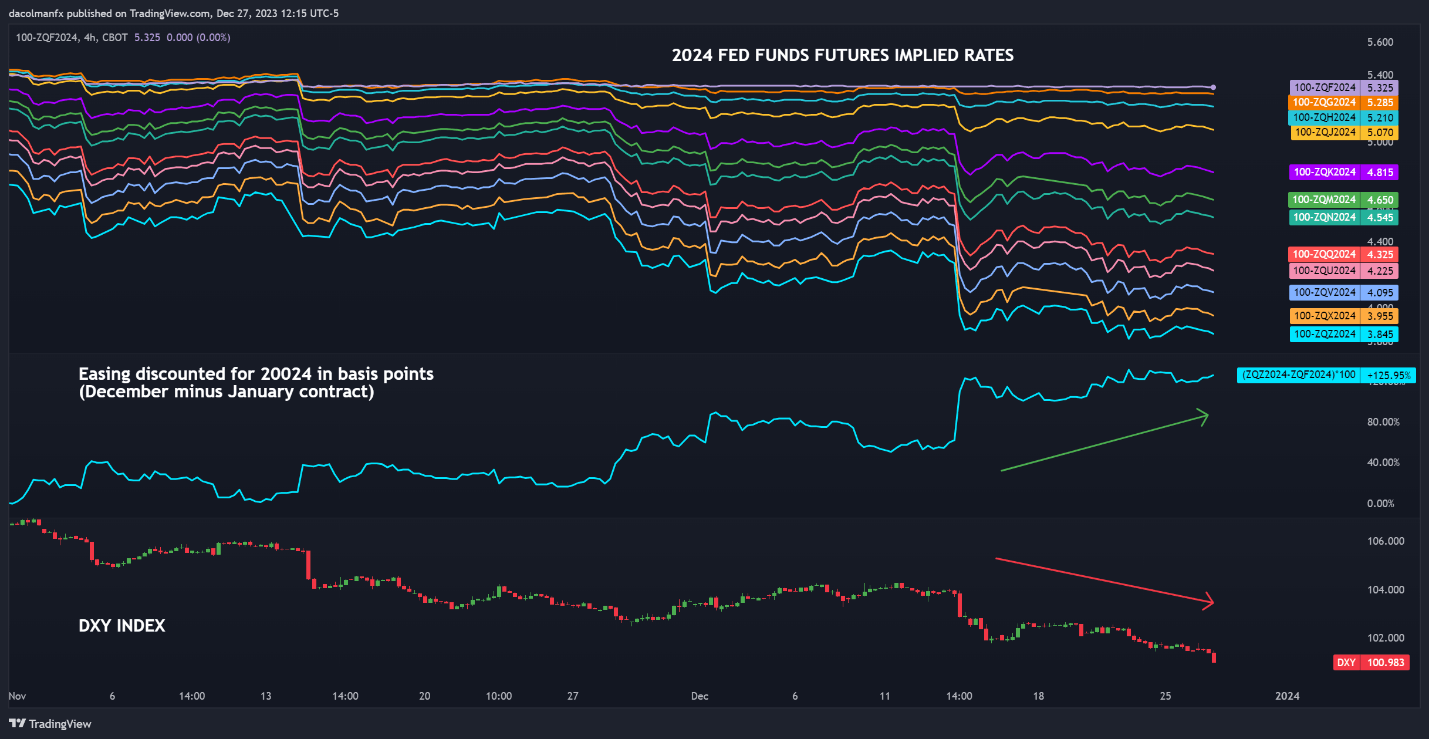Screen dimensions: 1429x739
Task: Click the 13 date on time axis
Action: coord(267,695)
